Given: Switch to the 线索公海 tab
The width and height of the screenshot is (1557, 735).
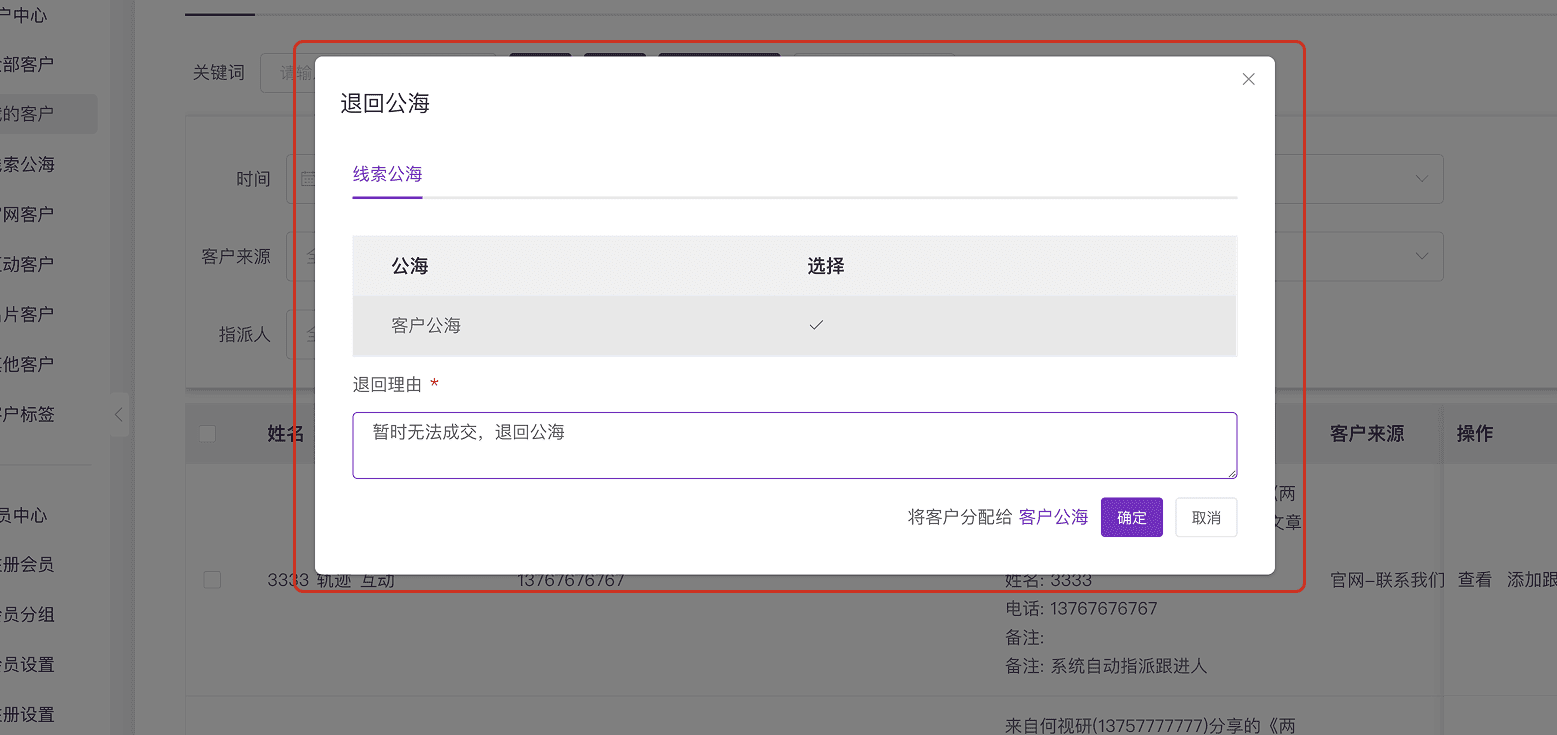Looking at the screenshot, I should pos(387,174).
